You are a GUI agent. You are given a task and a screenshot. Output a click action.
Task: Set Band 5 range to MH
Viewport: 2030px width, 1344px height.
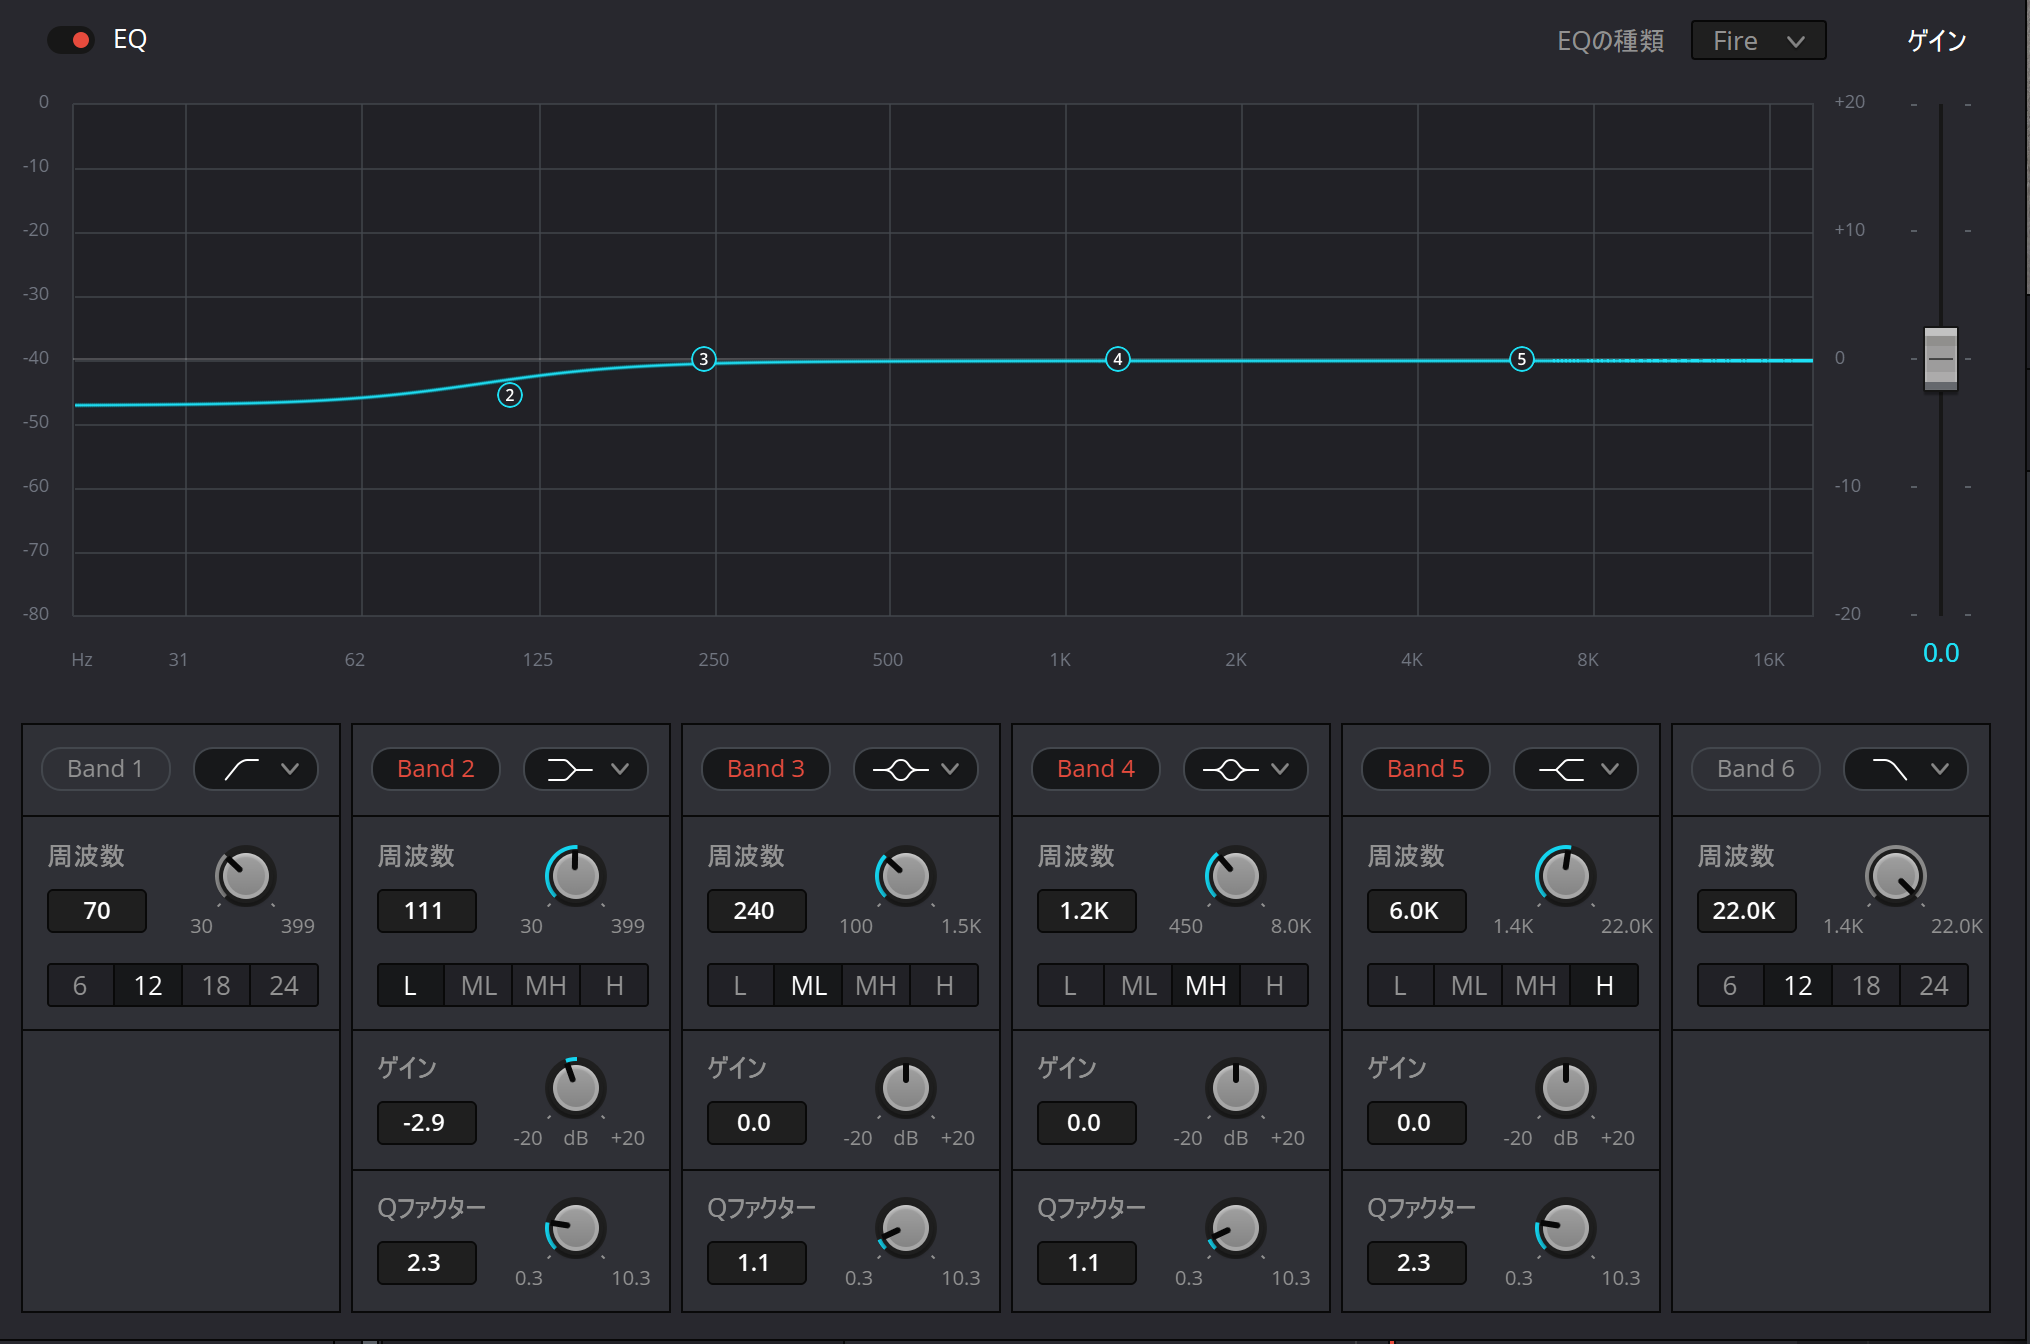[1536, 986]
